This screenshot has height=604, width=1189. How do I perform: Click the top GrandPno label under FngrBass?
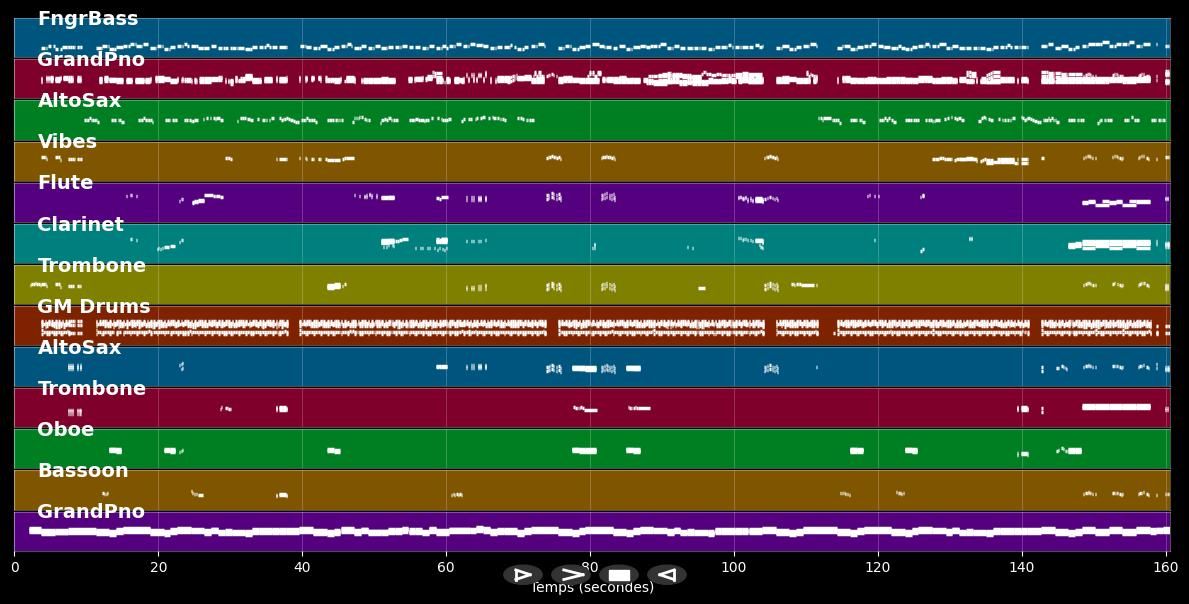tap(91, 60)
